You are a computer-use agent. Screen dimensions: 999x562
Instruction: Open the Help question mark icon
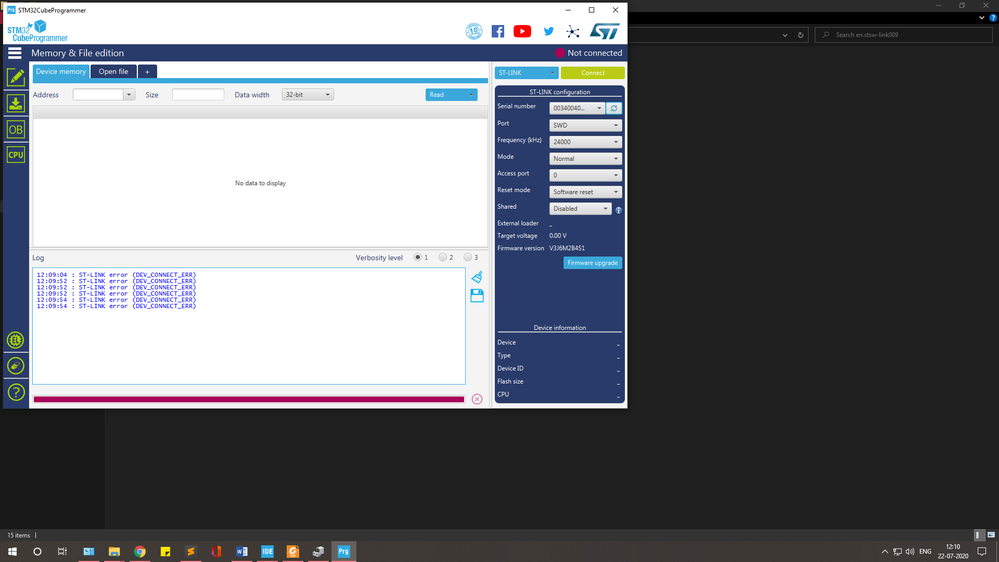click(x=15, y=393)
